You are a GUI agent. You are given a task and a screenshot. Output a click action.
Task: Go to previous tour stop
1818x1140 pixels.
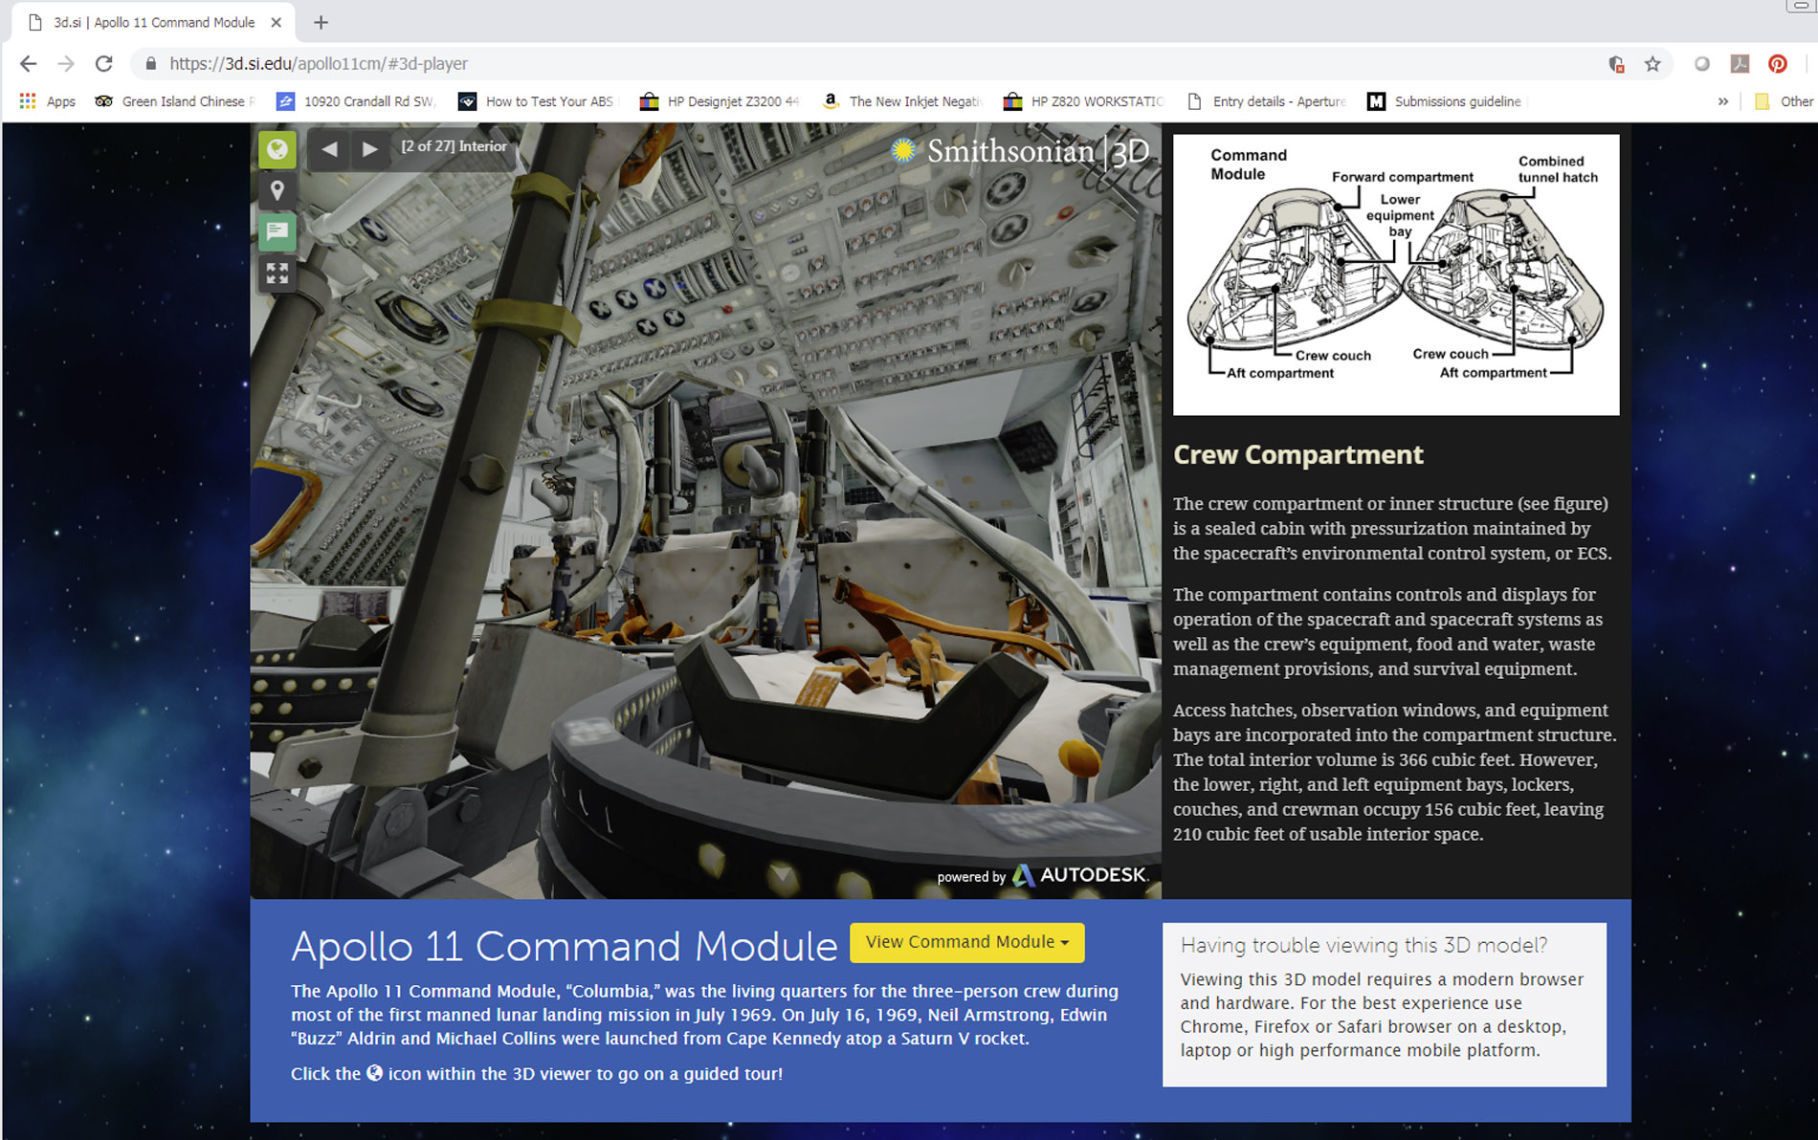(329, 149)
